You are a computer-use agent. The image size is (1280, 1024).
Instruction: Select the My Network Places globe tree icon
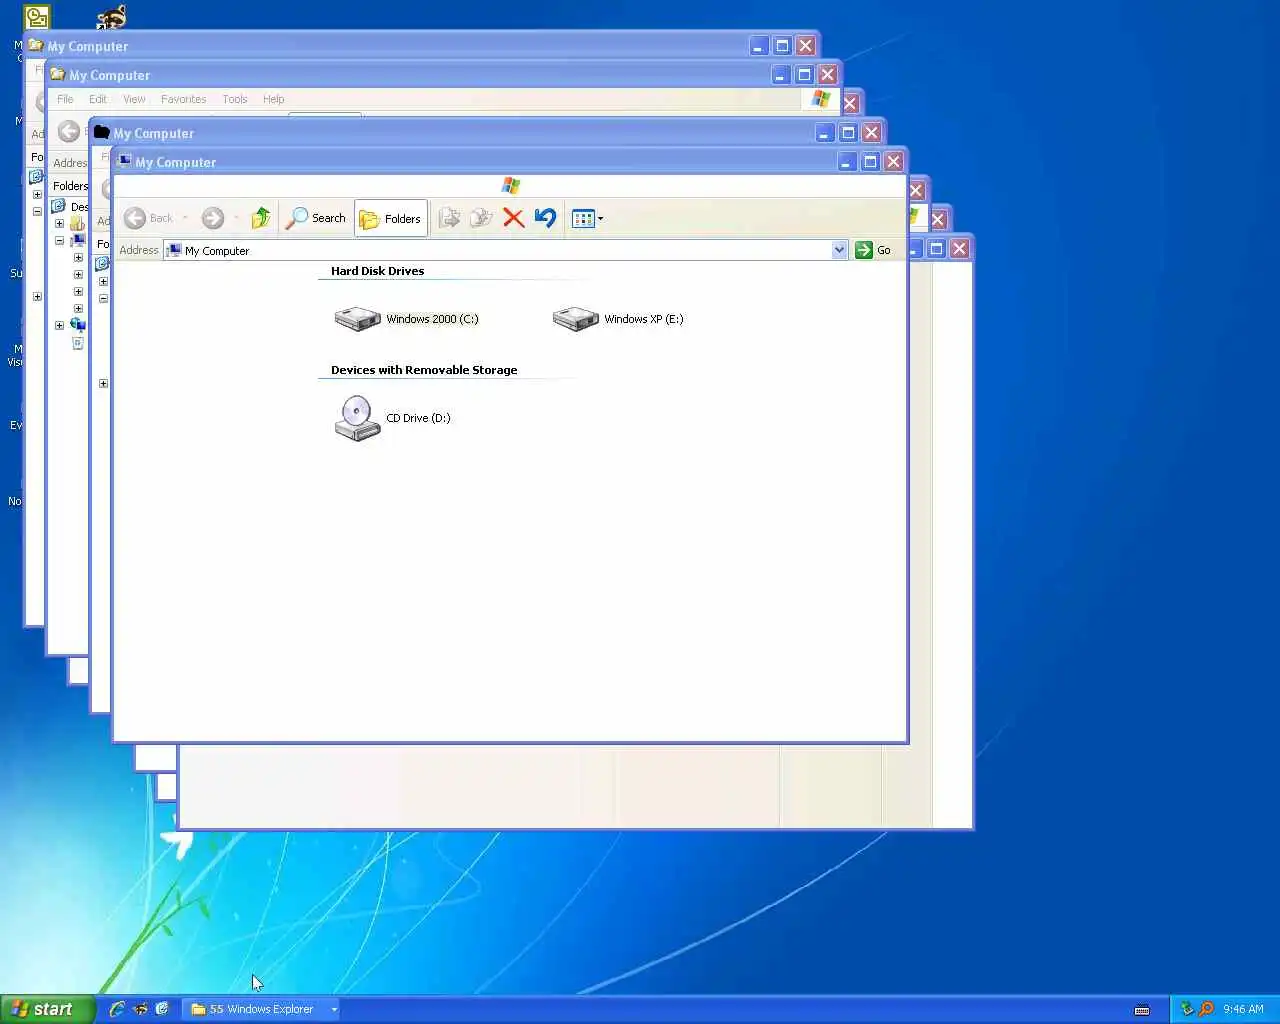(x=77, y=325)
